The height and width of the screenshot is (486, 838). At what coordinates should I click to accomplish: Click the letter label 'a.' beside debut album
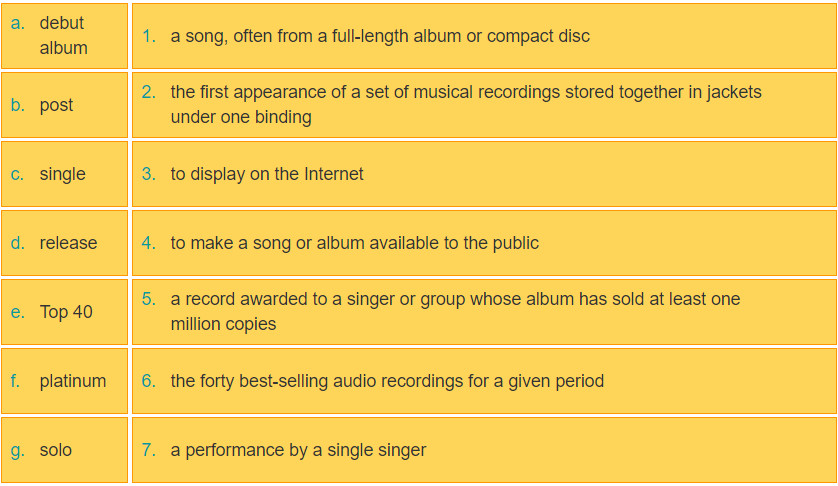pyautogui.click(x=18, y=23)
